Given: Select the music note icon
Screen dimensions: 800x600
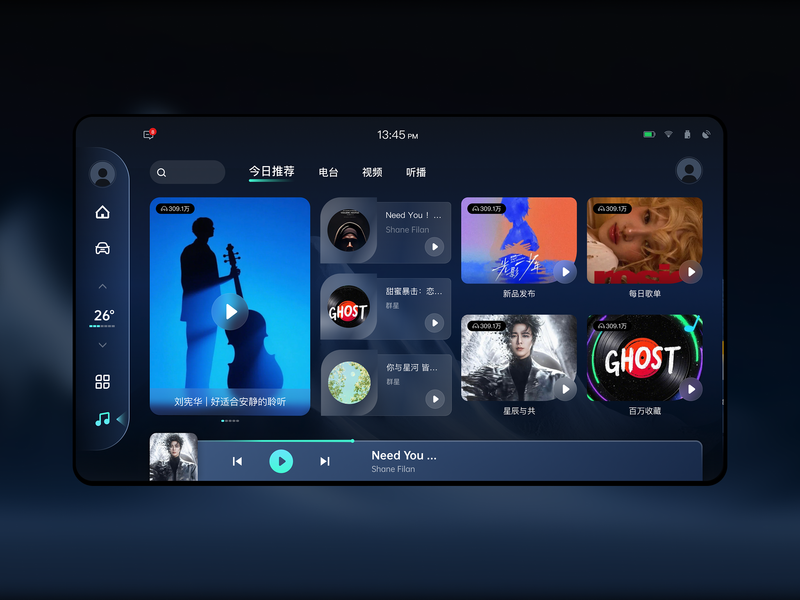Looking at the screenshot, I should [x=103, y=419].
